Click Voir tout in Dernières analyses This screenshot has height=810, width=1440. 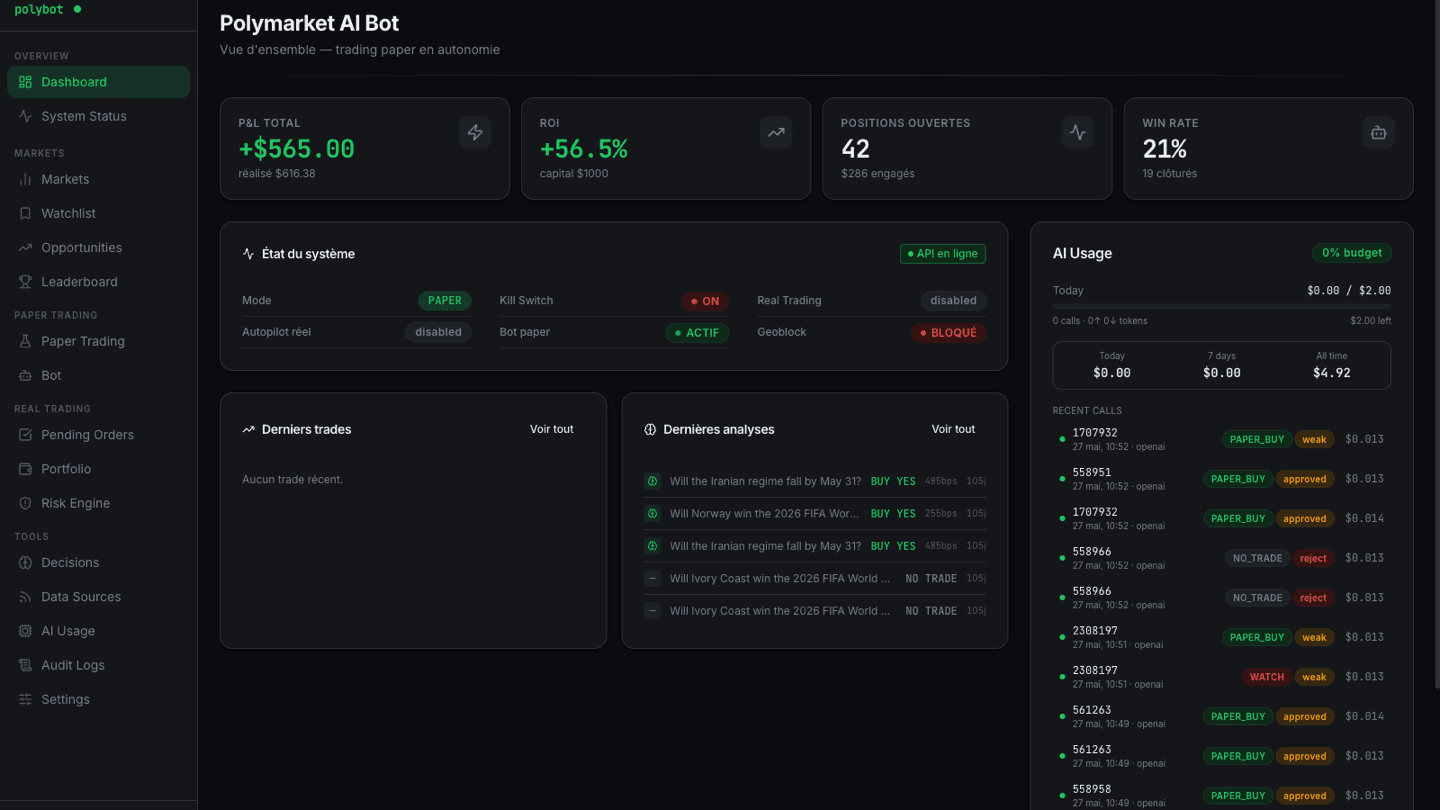coord(953,429)
